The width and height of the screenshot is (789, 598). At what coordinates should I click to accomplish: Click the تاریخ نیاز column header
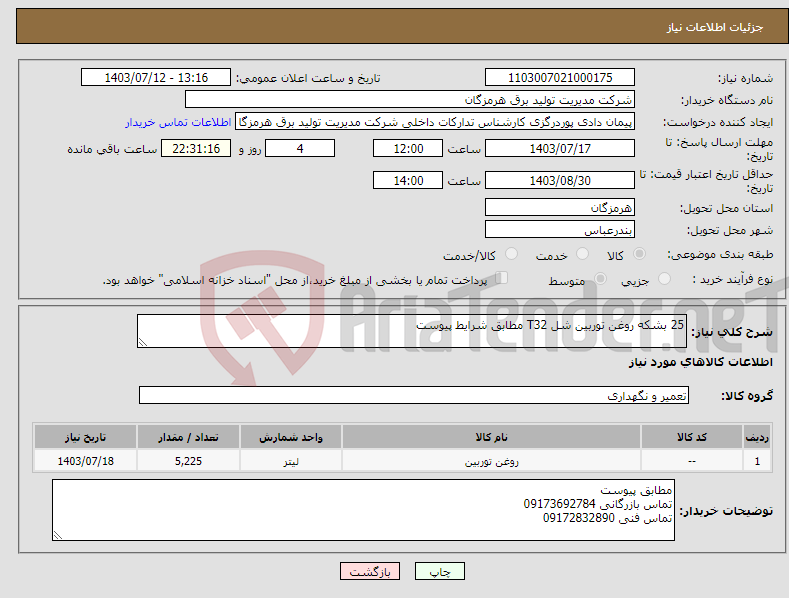pyautogui.click(x=86, y=437)
